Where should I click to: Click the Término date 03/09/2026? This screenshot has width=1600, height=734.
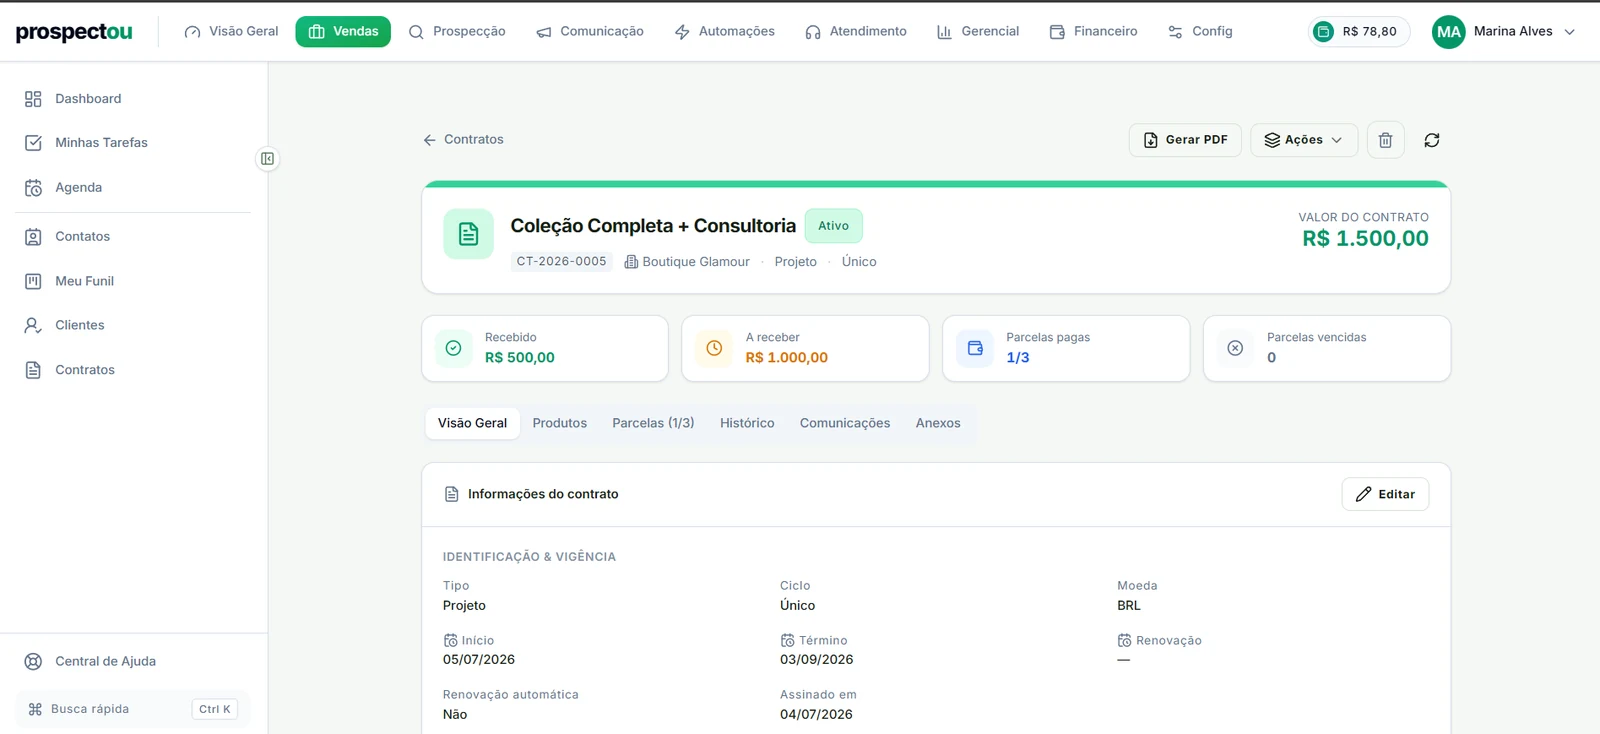pos(816,660)
